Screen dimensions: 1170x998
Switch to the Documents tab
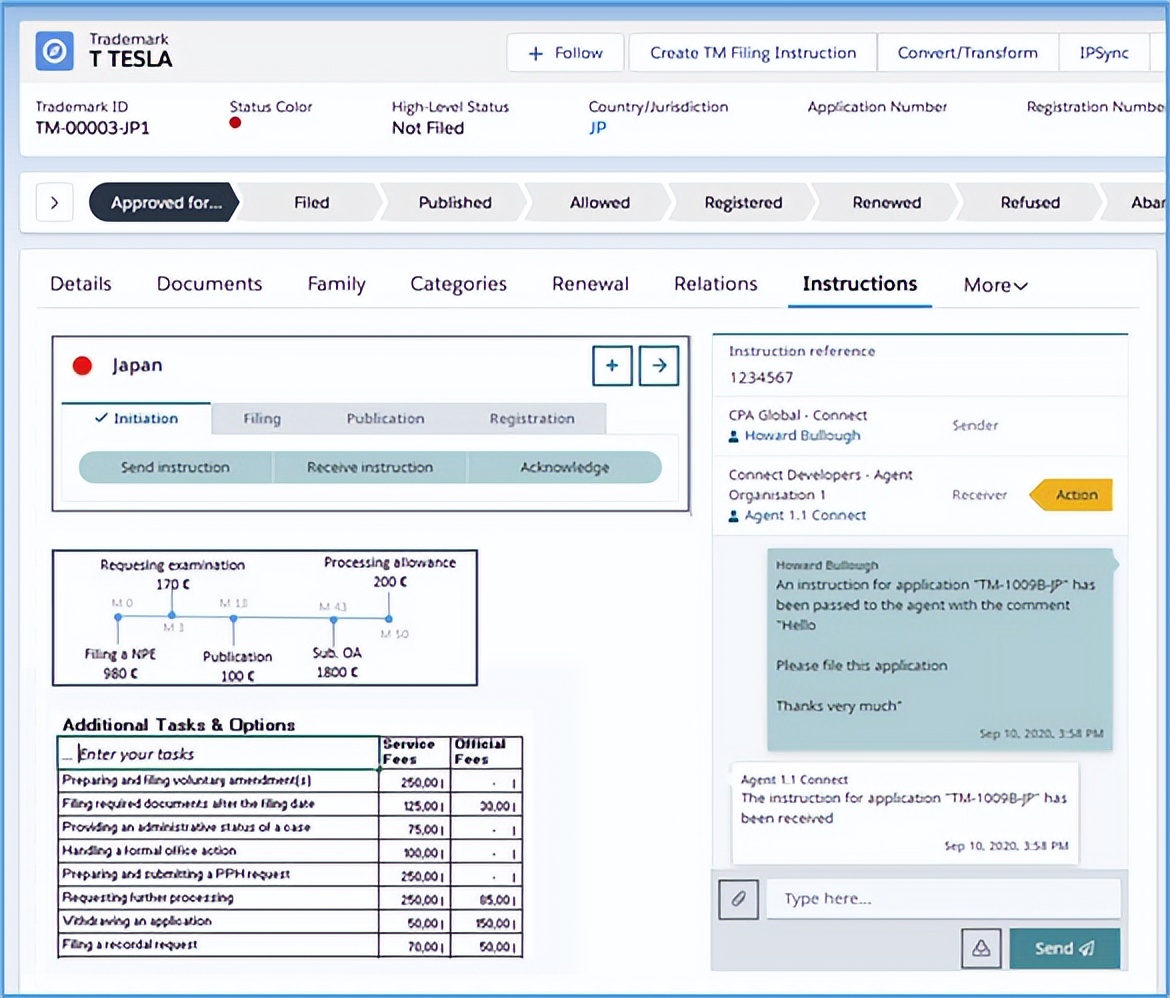coord(209,284)
